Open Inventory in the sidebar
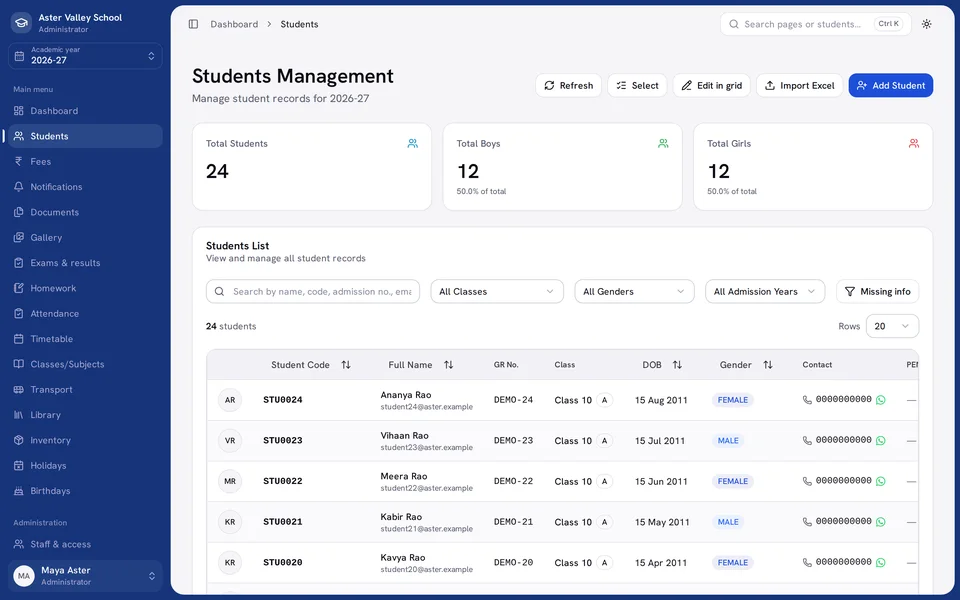This screenshot has width=960, height=600. [x=85, y=440]
